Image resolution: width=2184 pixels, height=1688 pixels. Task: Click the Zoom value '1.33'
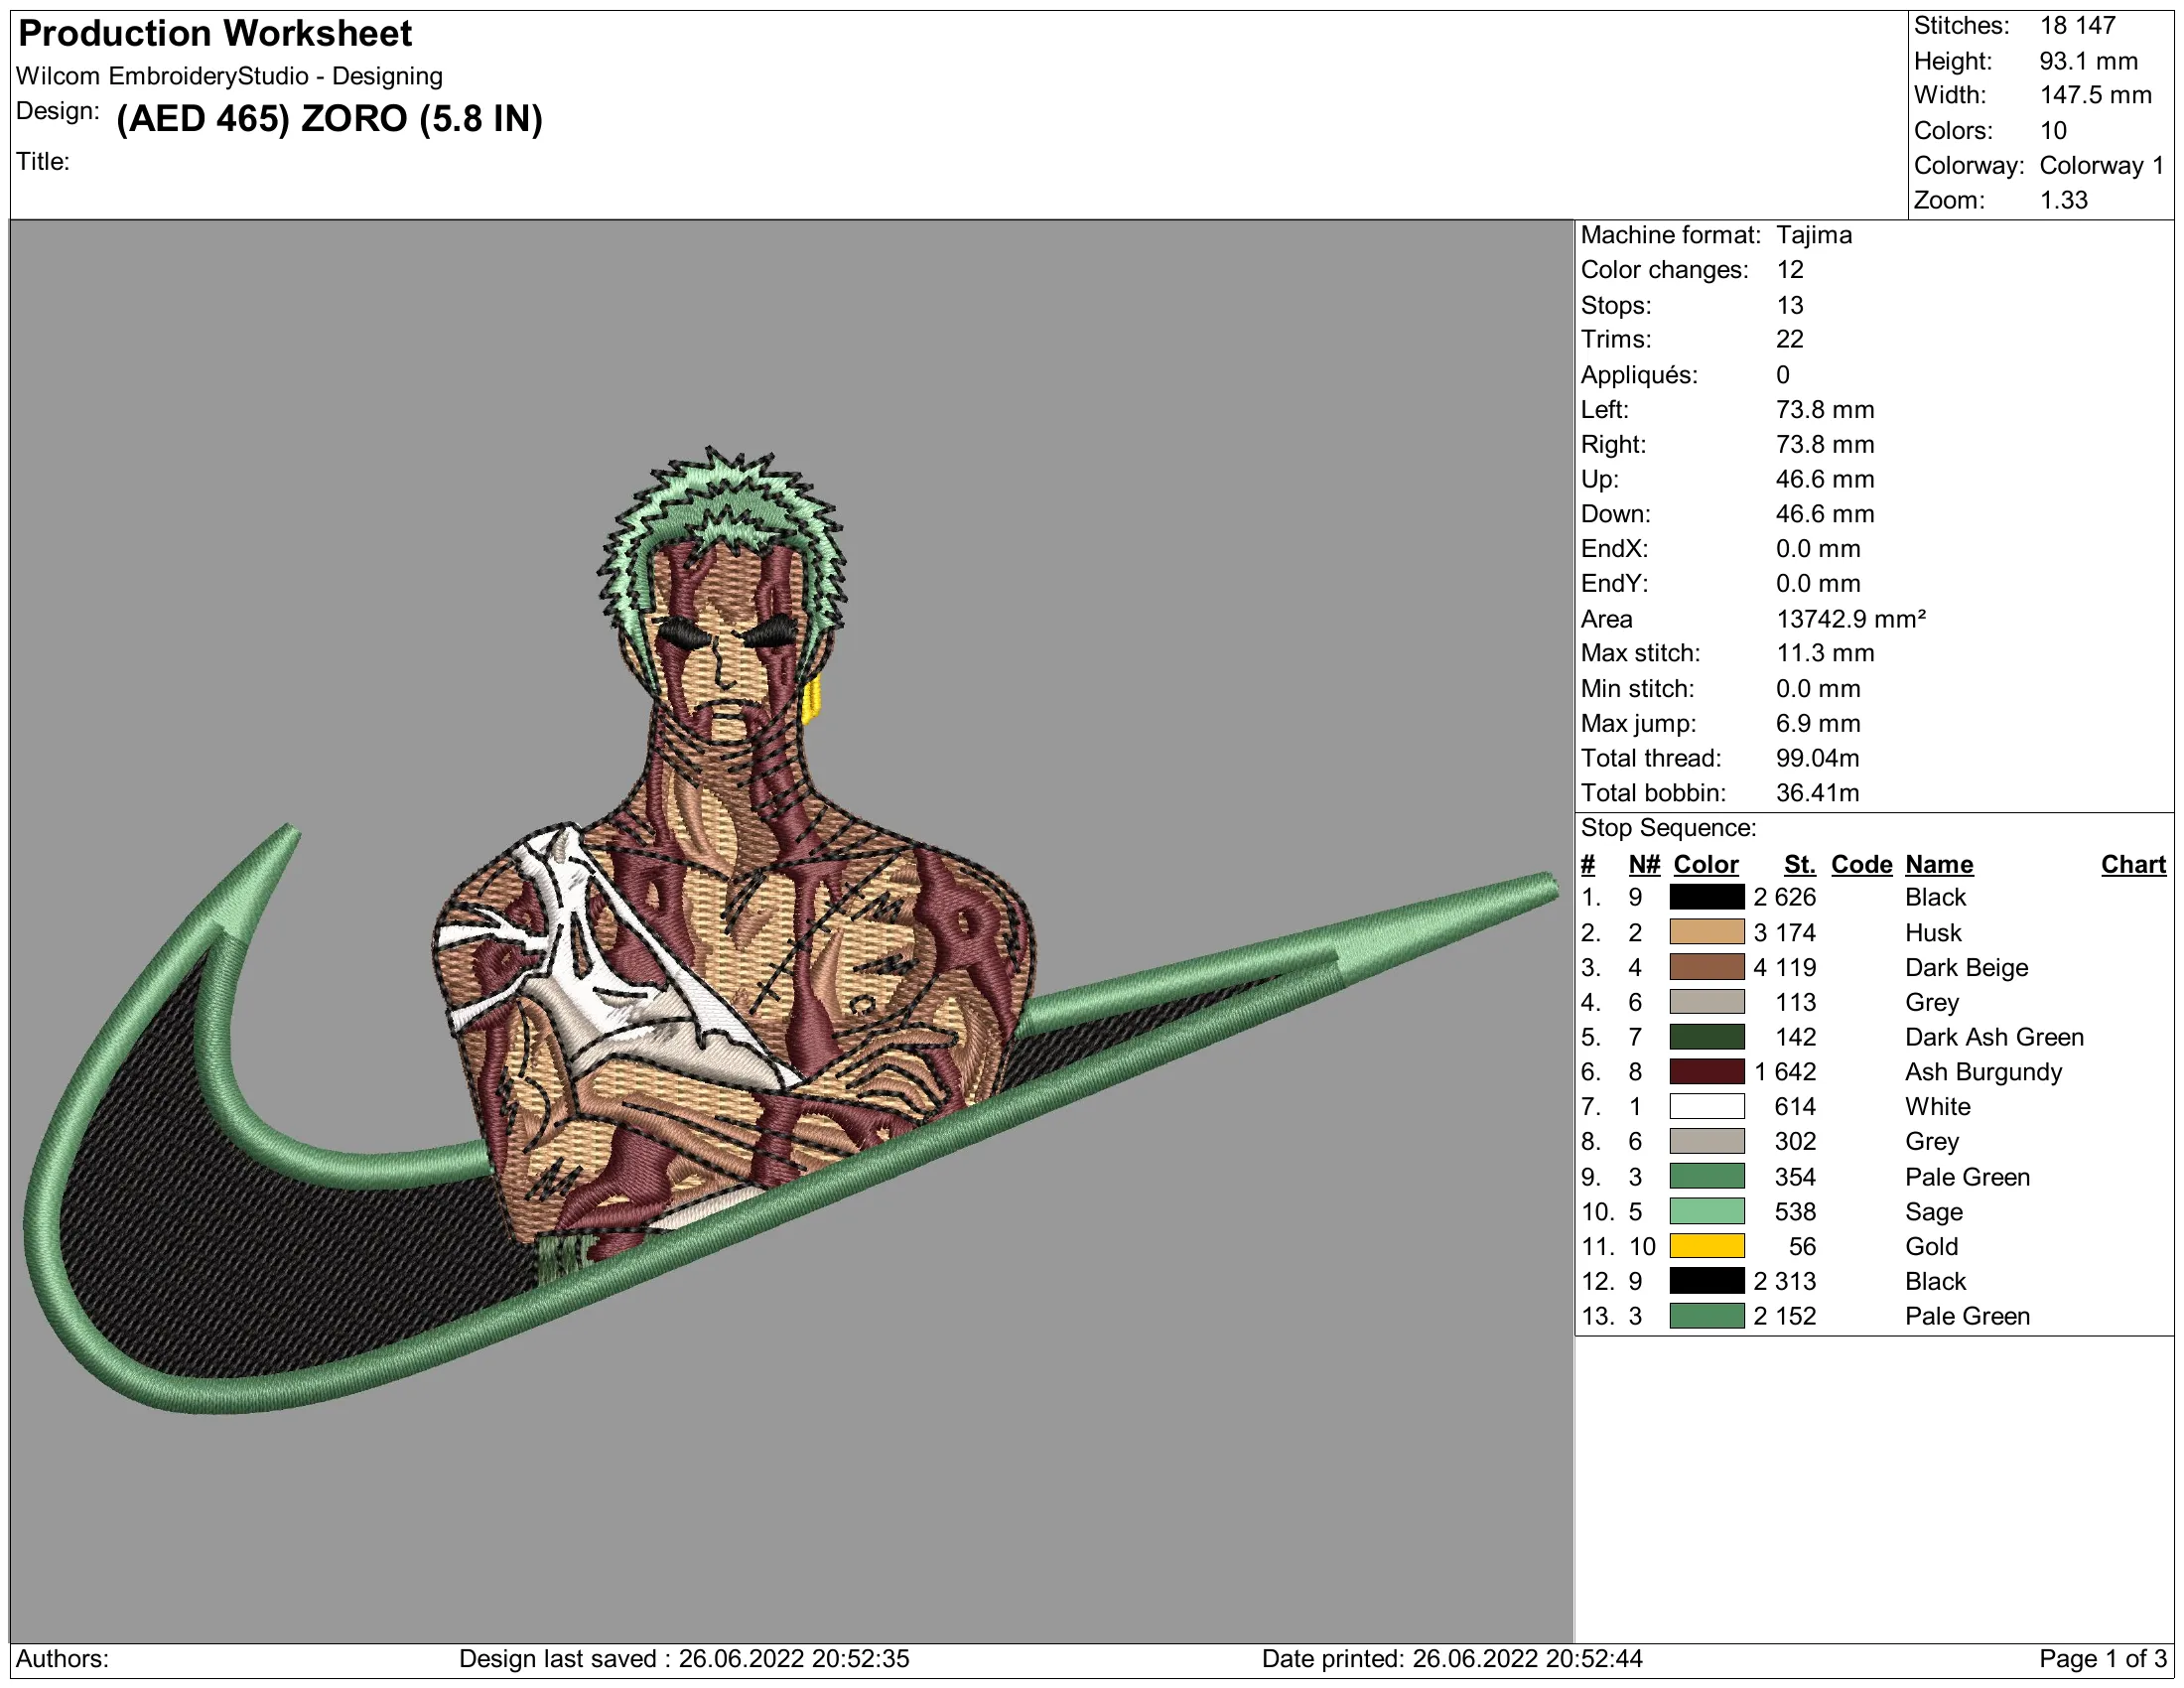click(2063, 200)
